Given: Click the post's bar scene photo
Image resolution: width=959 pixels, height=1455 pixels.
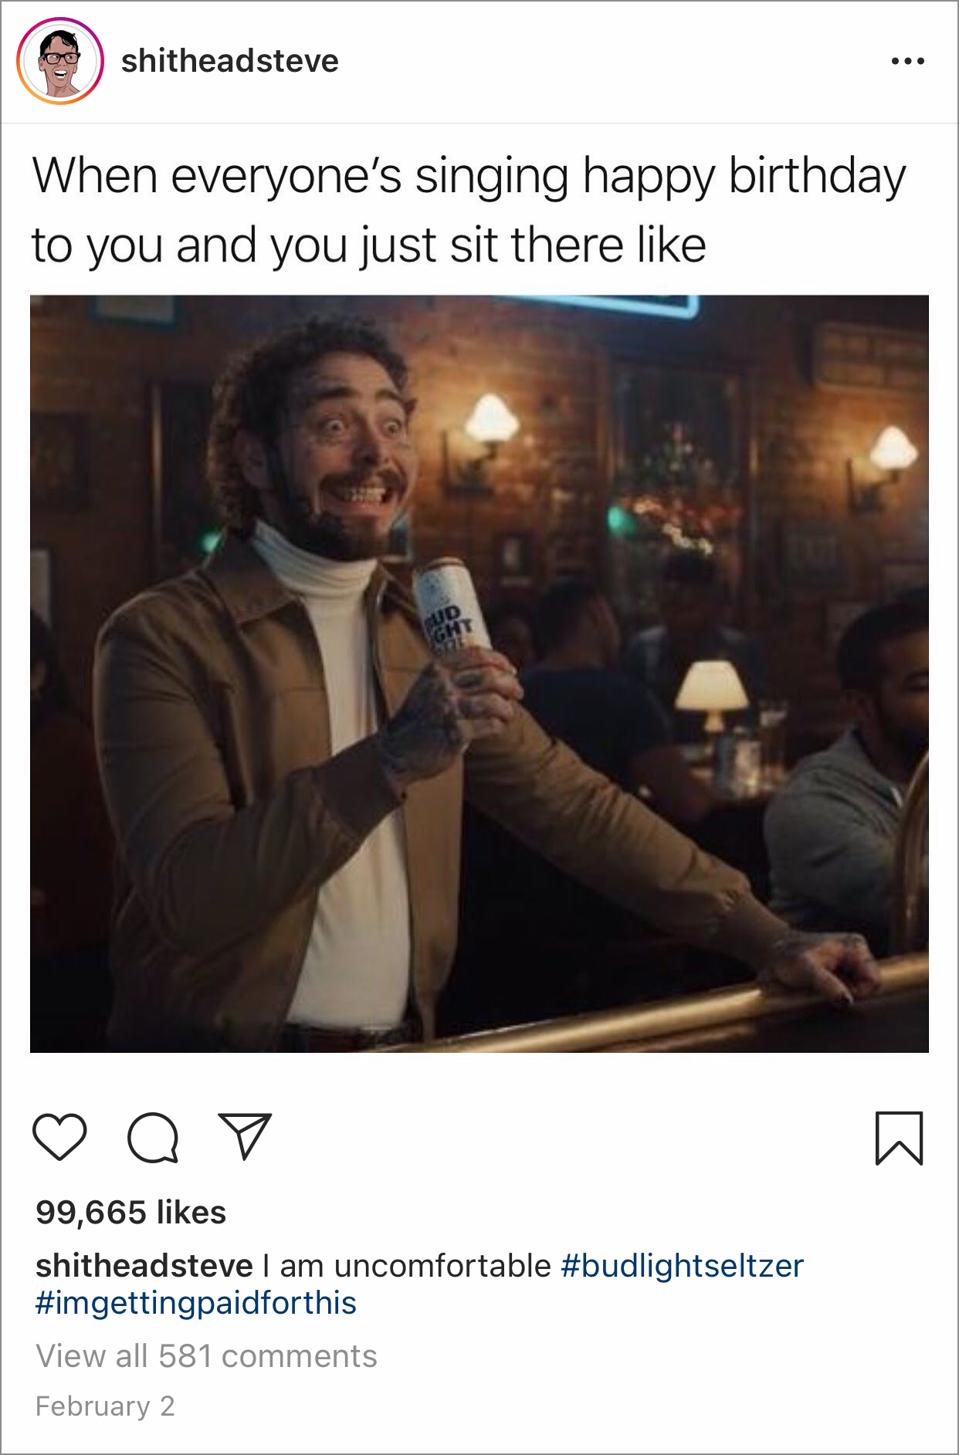Looking at the screenshot, I should click(479, 673).
